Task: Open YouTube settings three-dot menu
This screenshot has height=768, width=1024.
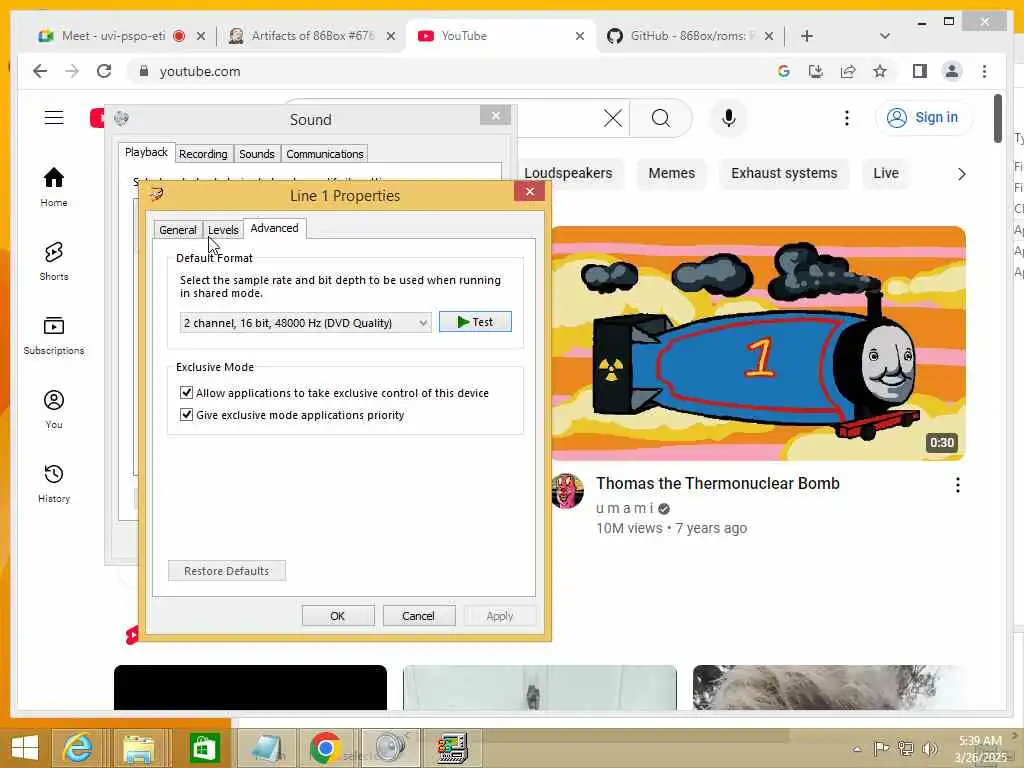Action: [846, 118]
